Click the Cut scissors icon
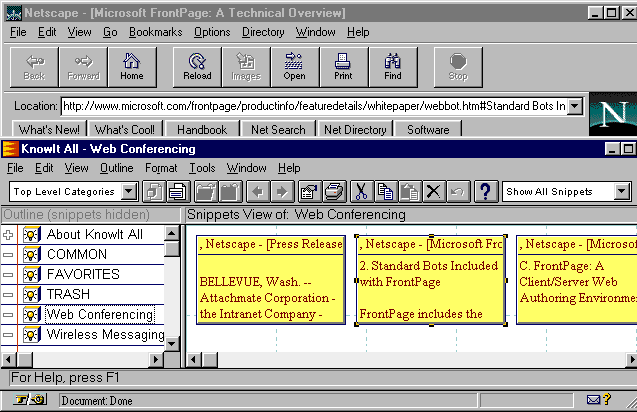The height and width of the screenshot is (412, 637). tap(361, 191)
